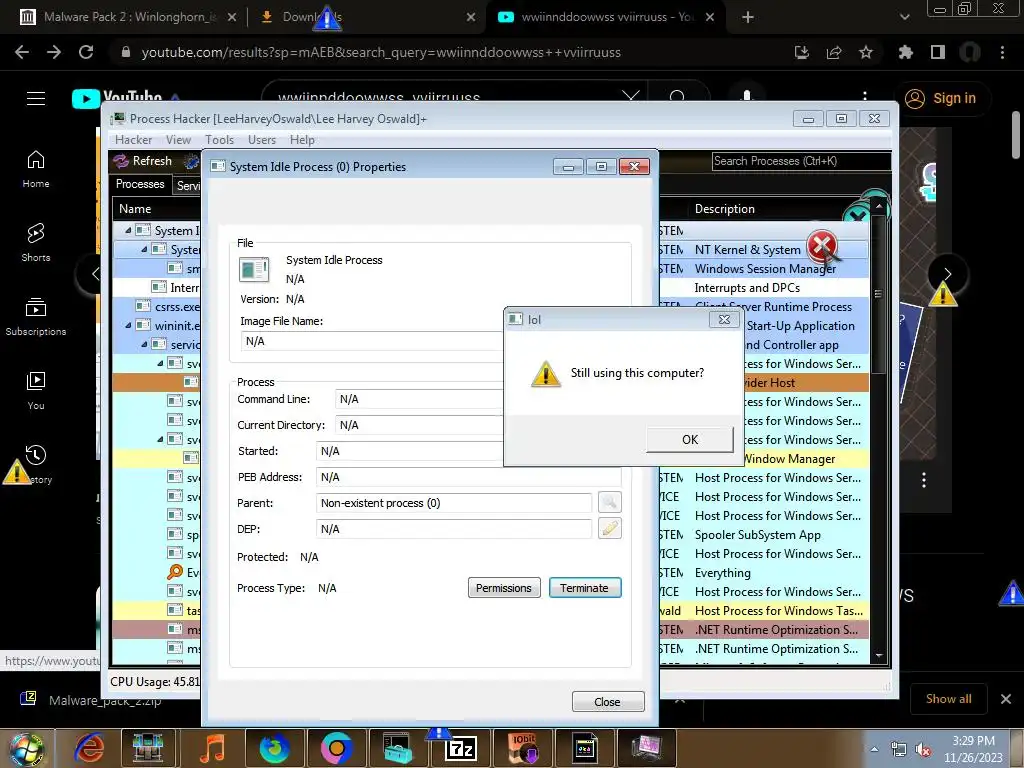Open the Windows Start orb
The width and height of the screenshot is (1024, 768).
click(x=26, y=750)
